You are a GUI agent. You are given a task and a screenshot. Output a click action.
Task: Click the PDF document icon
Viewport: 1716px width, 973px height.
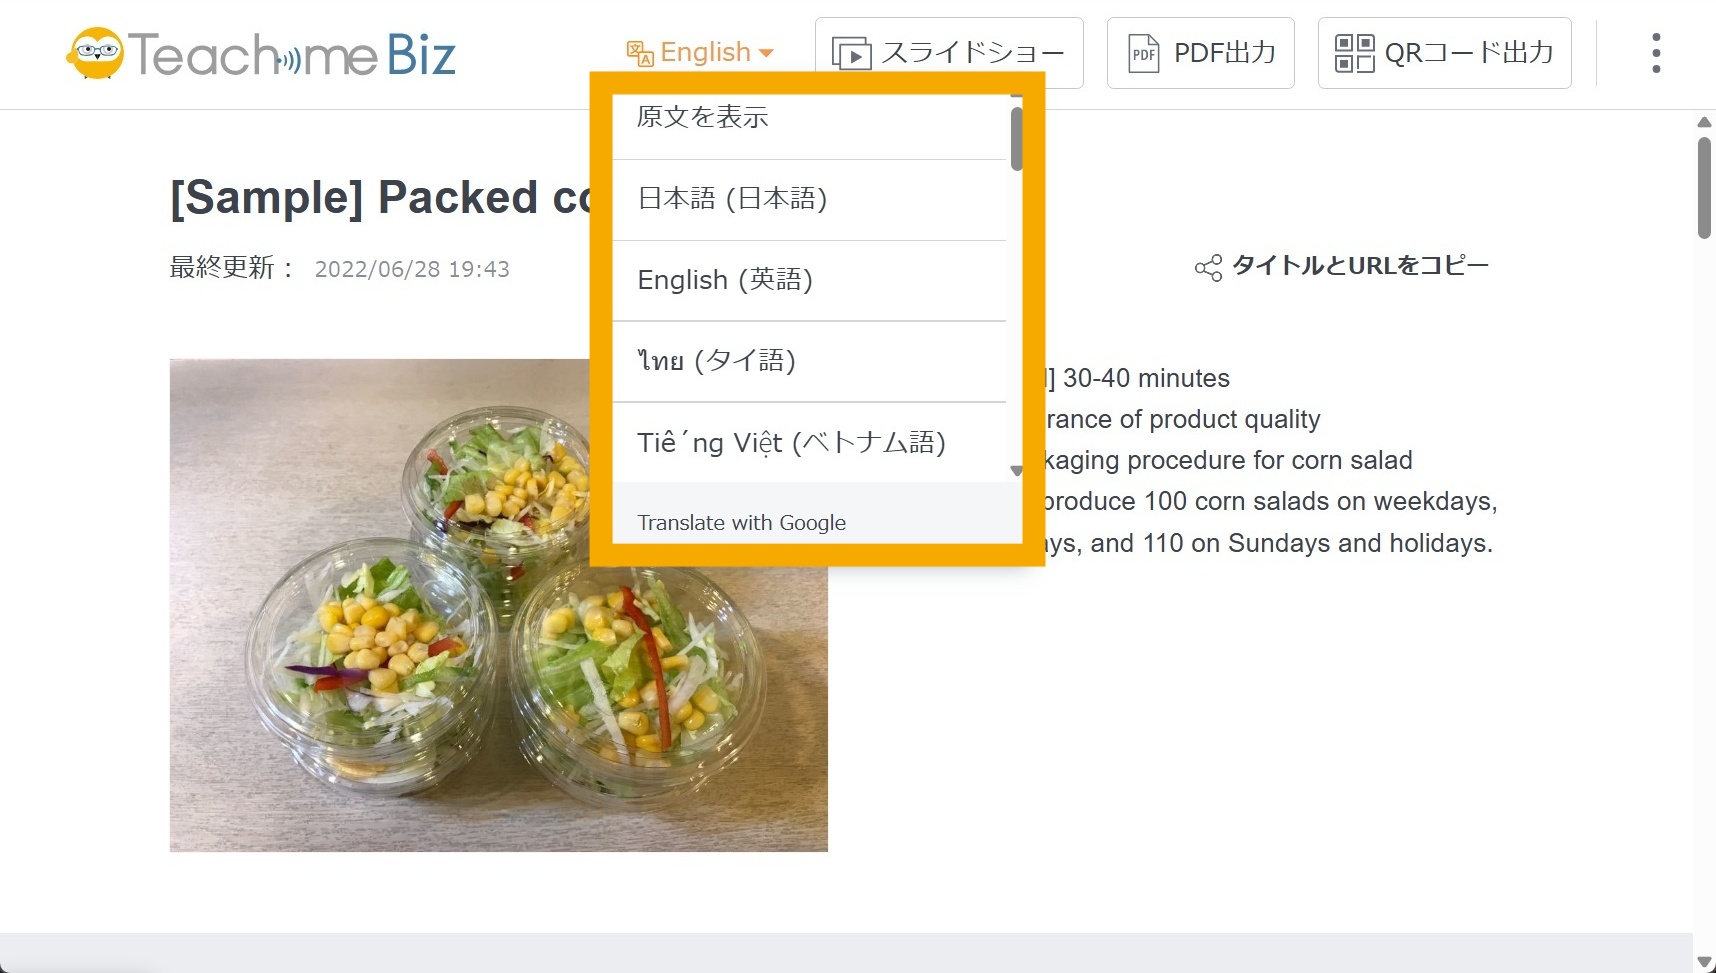tap(1144, 53)
